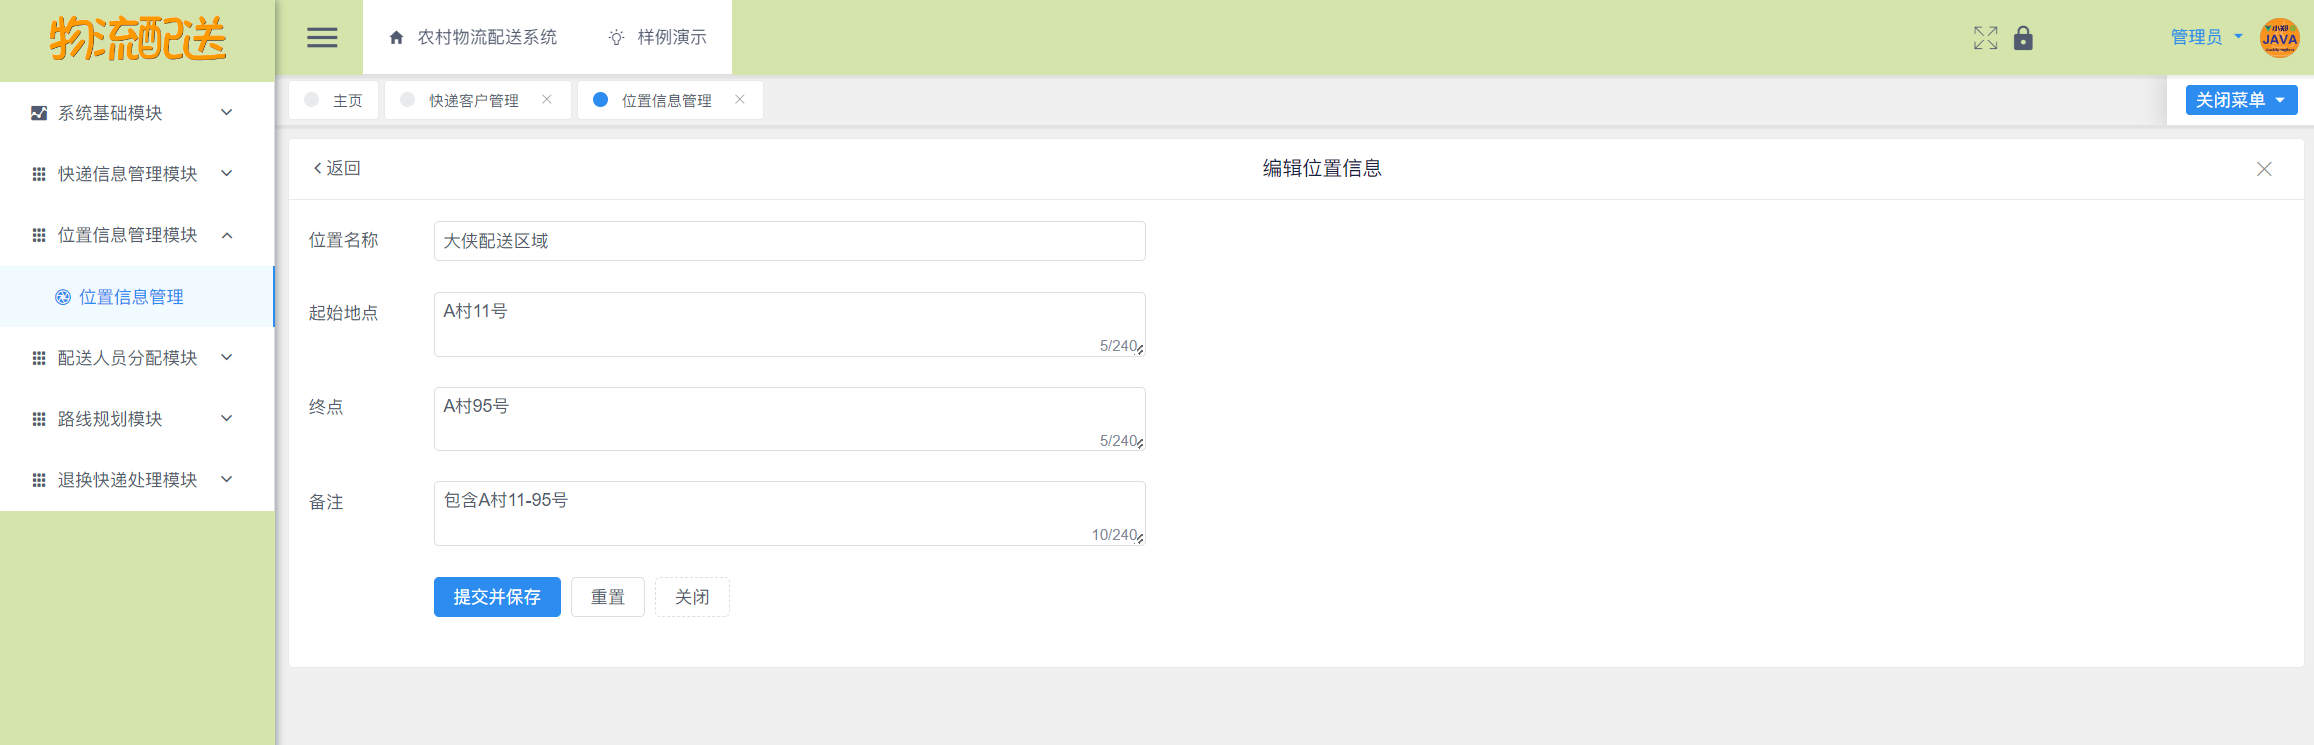Image resolution: width=2314 pixels, height=745 pixels.
Task: Click the 起始地点 textarea
Action: pos(790,324)
